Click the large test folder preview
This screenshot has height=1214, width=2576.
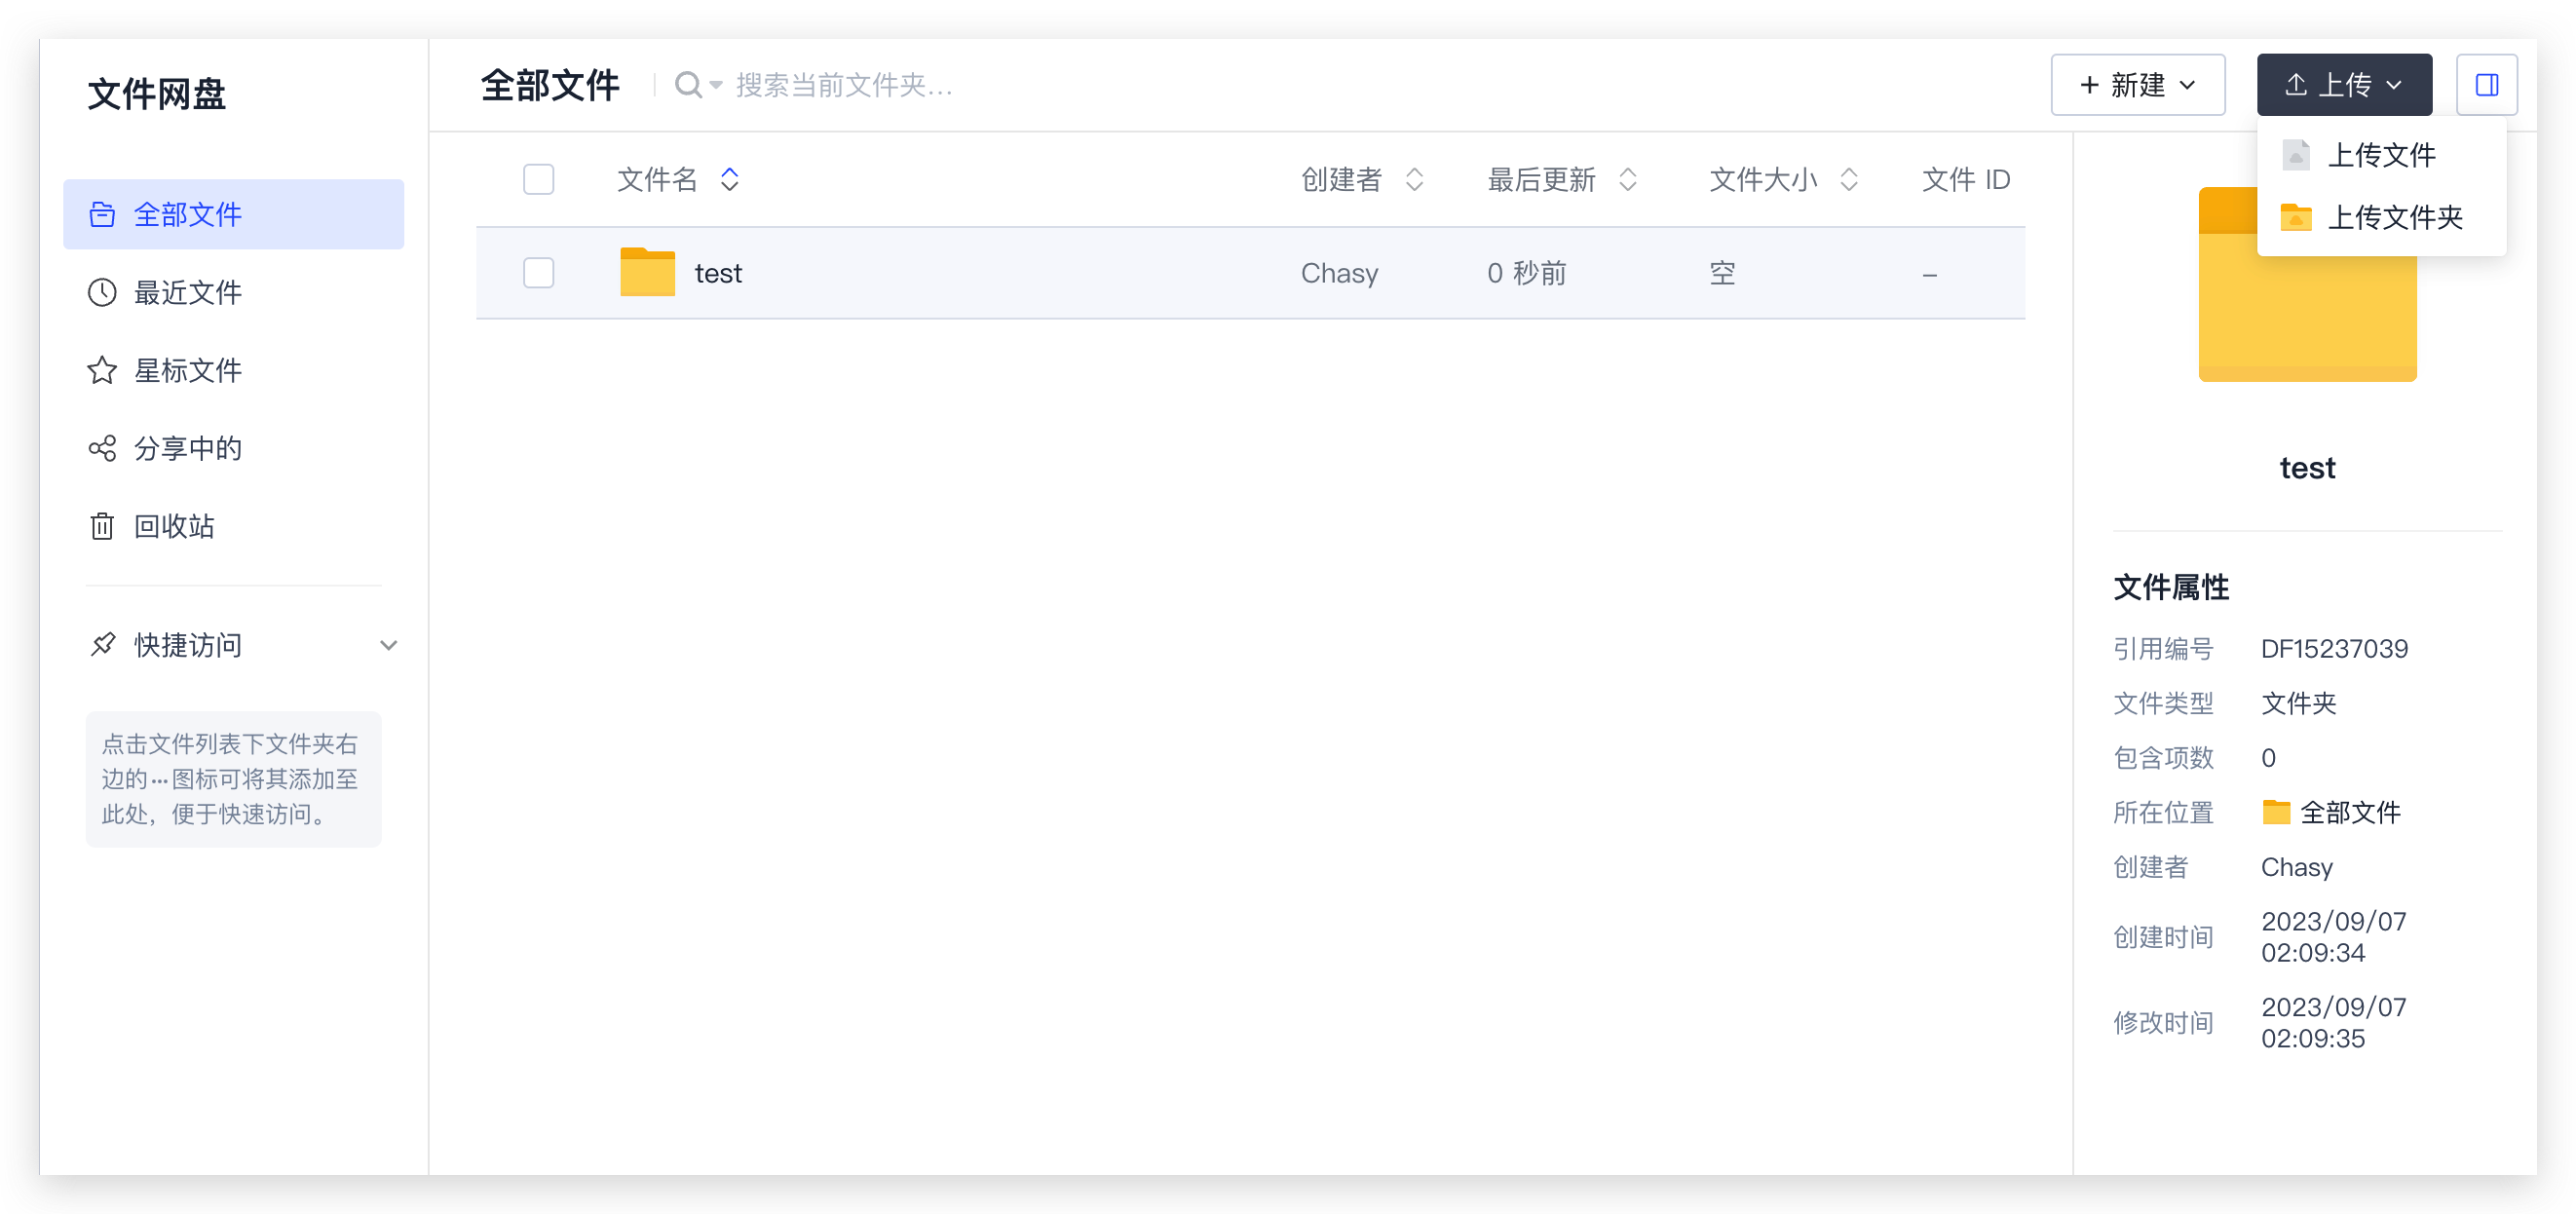coord(2307,284)
